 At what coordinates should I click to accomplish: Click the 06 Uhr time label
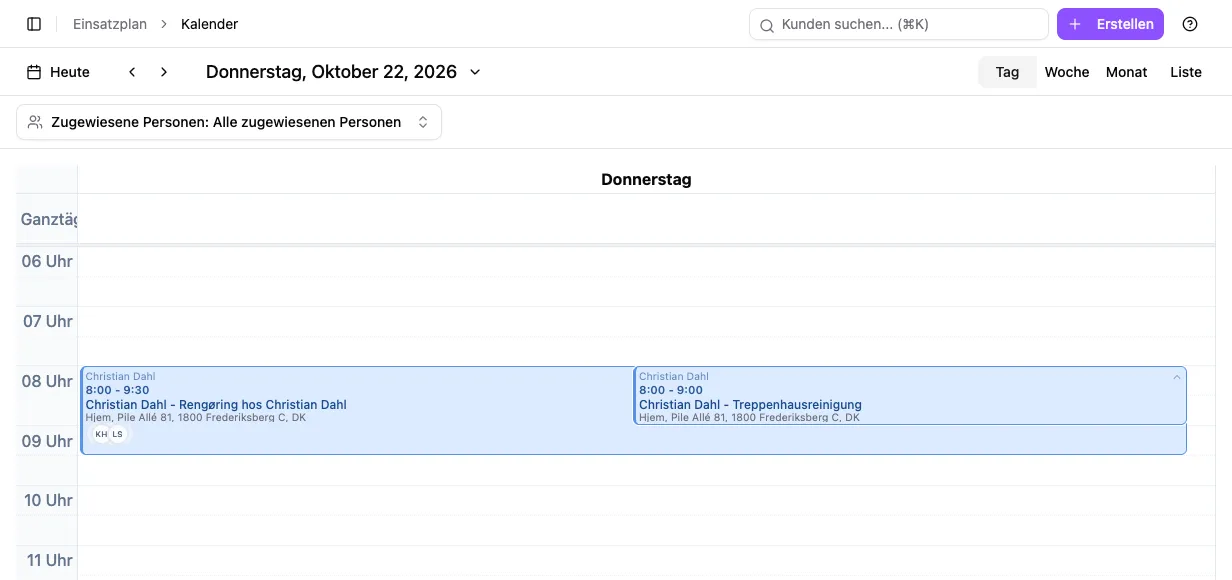47,261
